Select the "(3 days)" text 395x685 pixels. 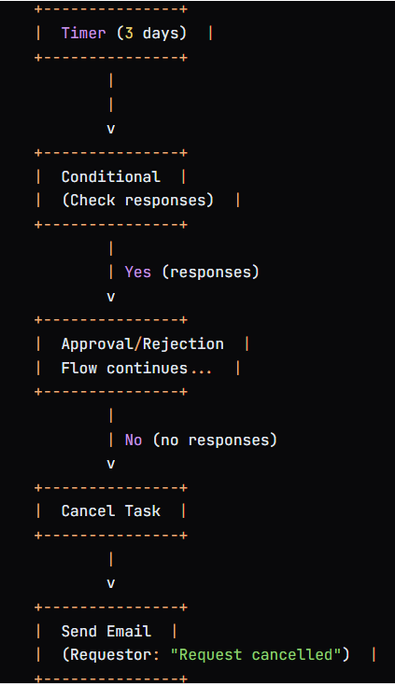[152, 34]
